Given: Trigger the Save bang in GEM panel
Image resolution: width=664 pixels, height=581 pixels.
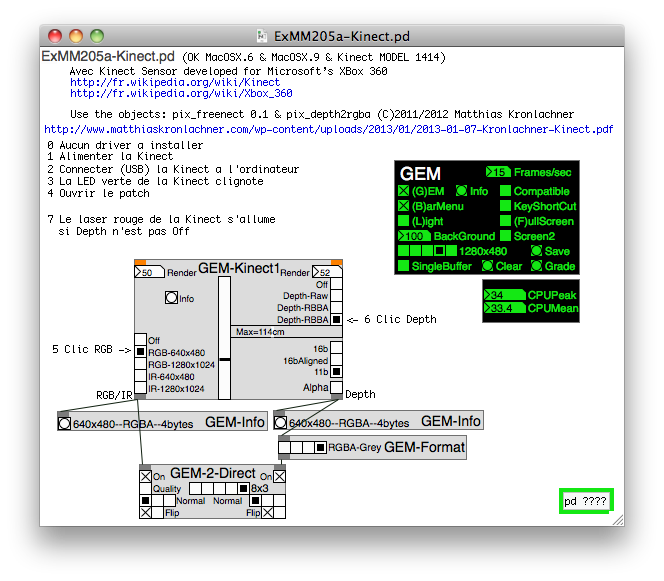Looking at the screenshot, I should click(x=536, y=251).
